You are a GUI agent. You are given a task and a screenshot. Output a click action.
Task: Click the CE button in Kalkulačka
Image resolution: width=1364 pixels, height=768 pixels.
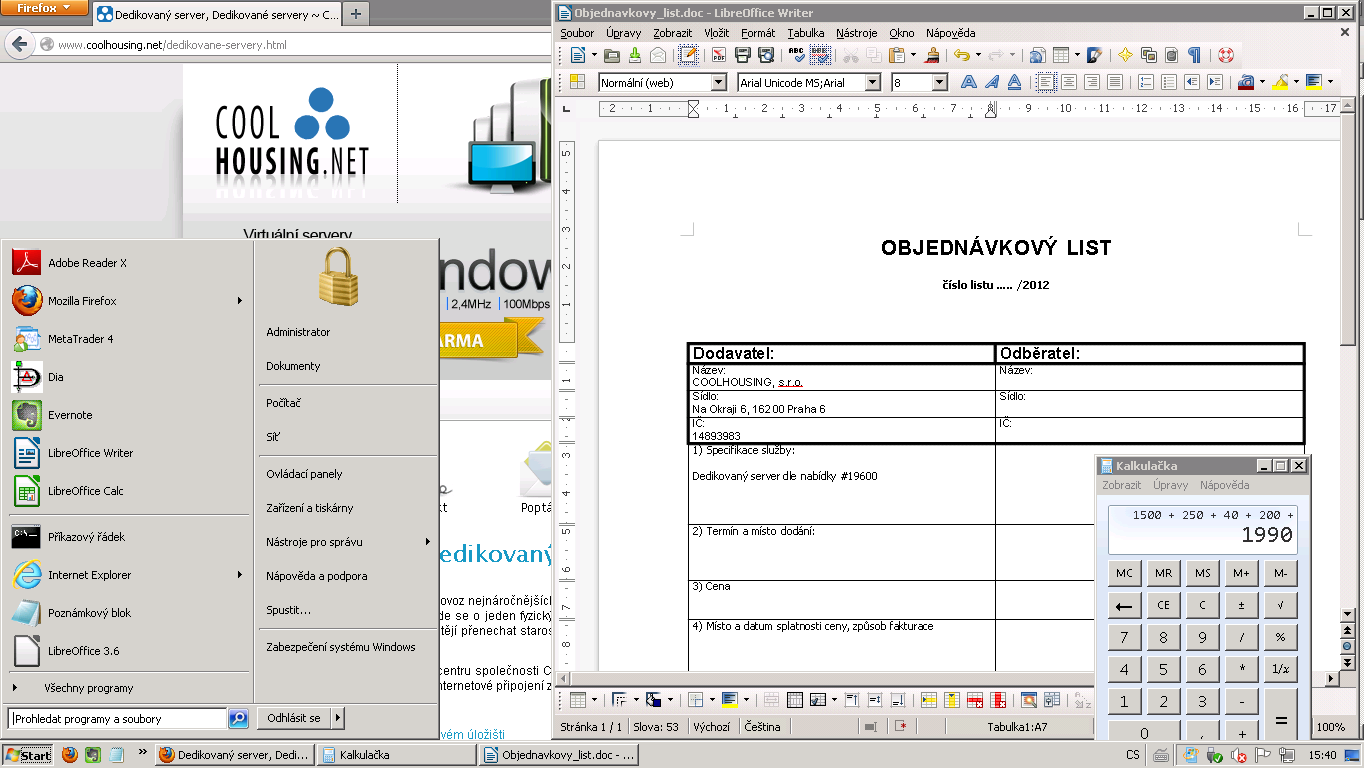(1163, 605)
